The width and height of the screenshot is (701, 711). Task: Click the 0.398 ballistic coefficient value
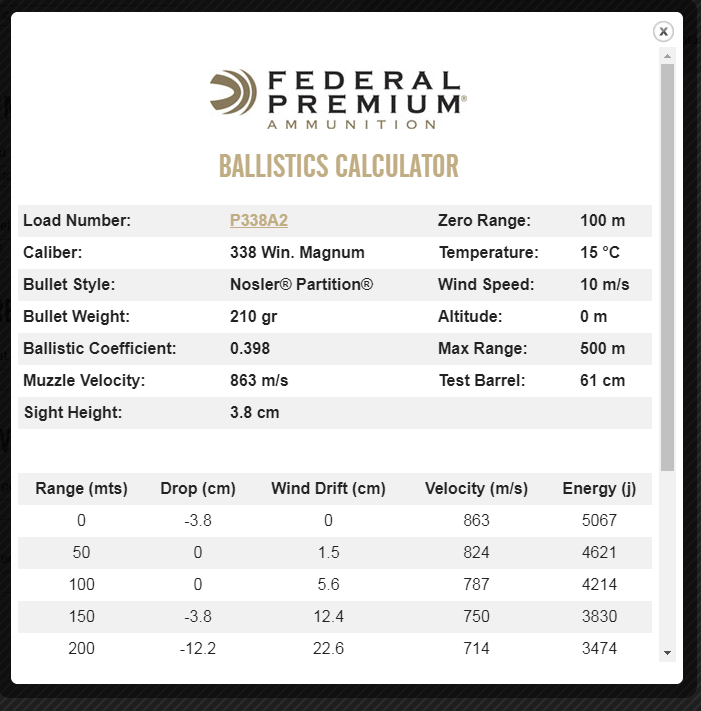coord(250,348)
